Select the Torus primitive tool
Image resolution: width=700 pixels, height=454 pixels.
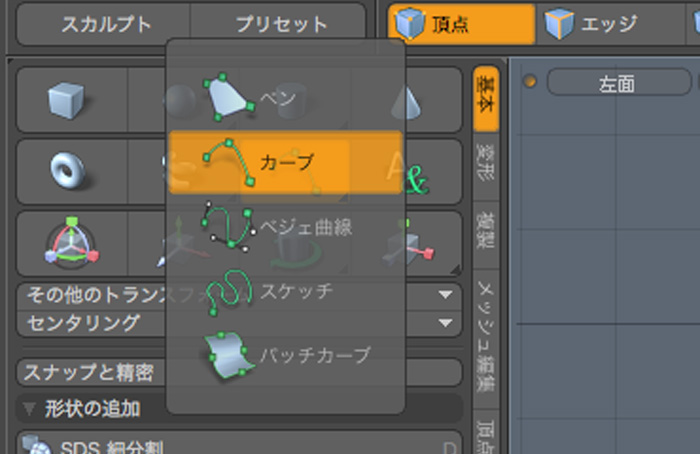click(66, 170)
